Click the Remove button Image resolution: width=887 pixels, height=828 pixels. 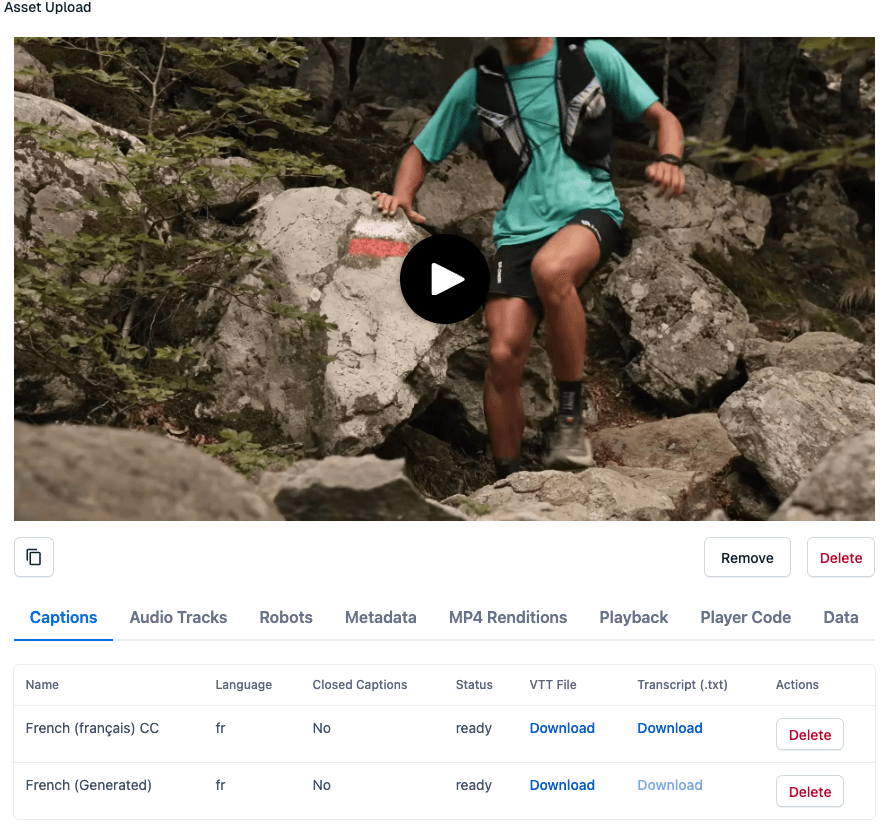coord(747,558)
